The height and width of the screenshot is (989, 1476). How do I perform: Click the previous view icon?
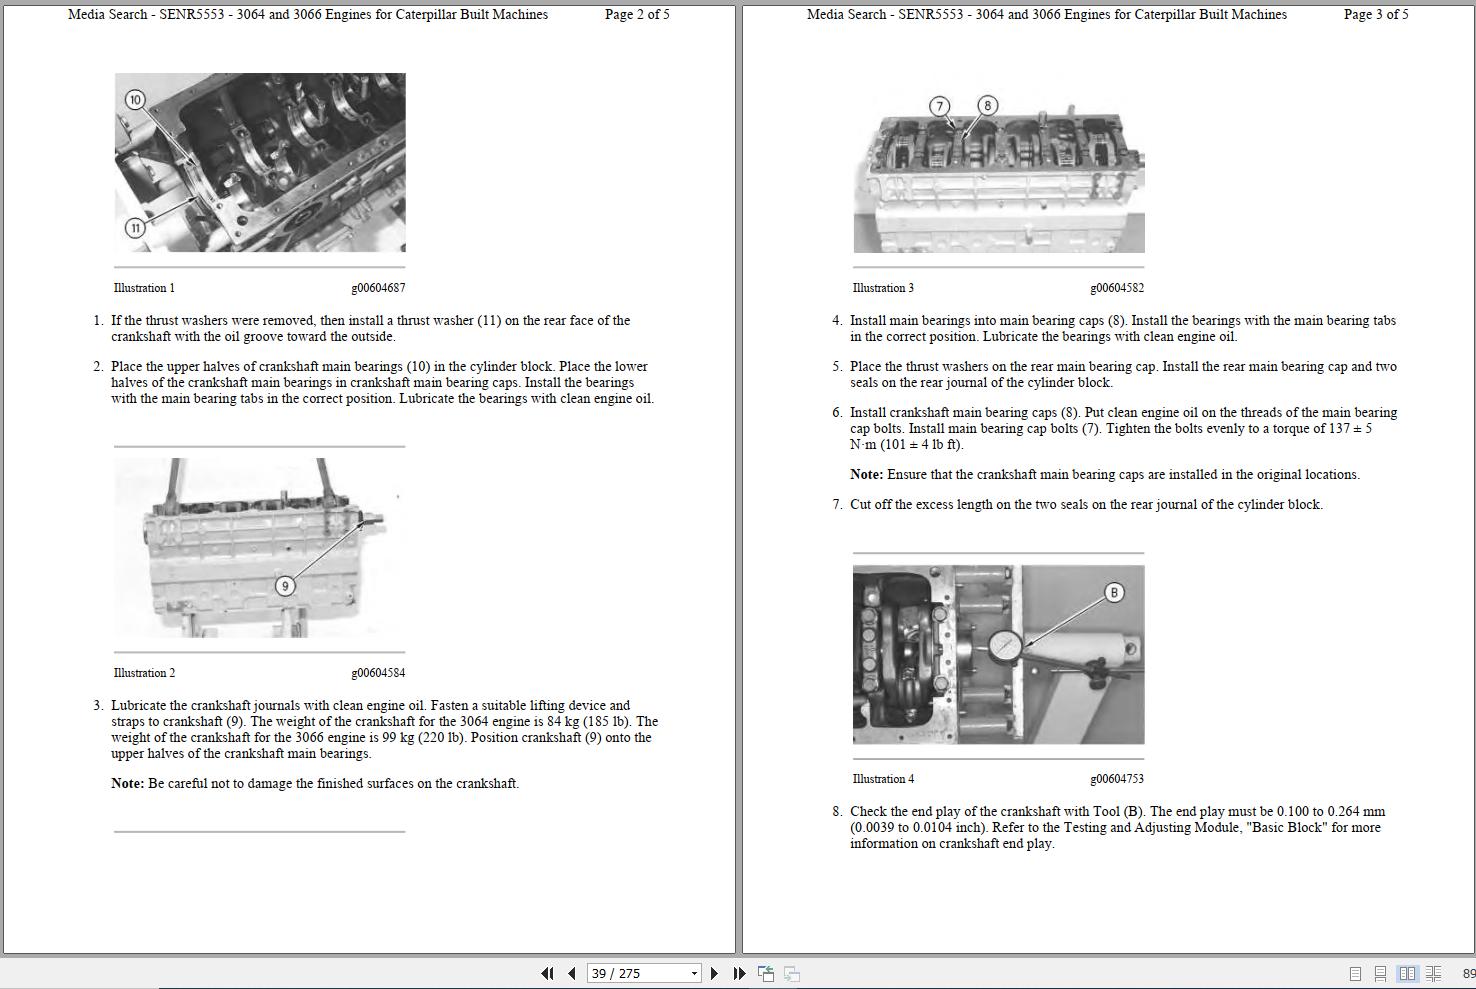[767, 972]
